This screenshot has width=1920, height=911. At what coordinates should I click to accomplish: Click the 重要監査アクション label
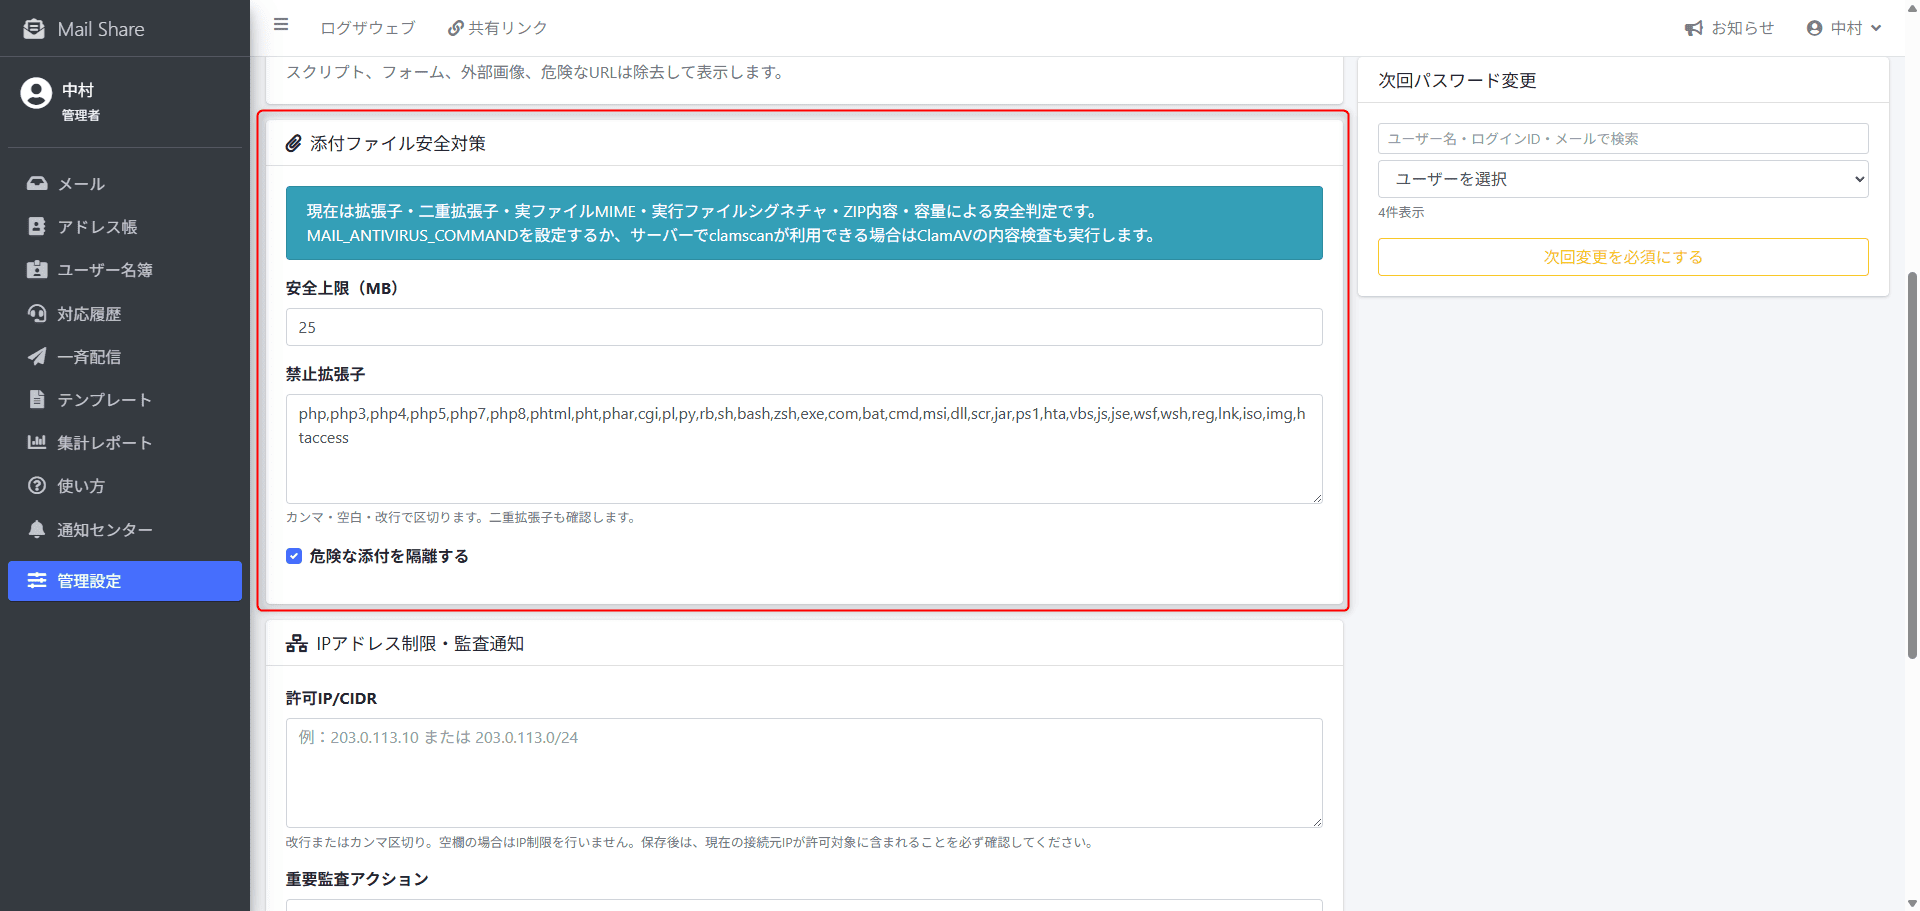coord(357,879)
